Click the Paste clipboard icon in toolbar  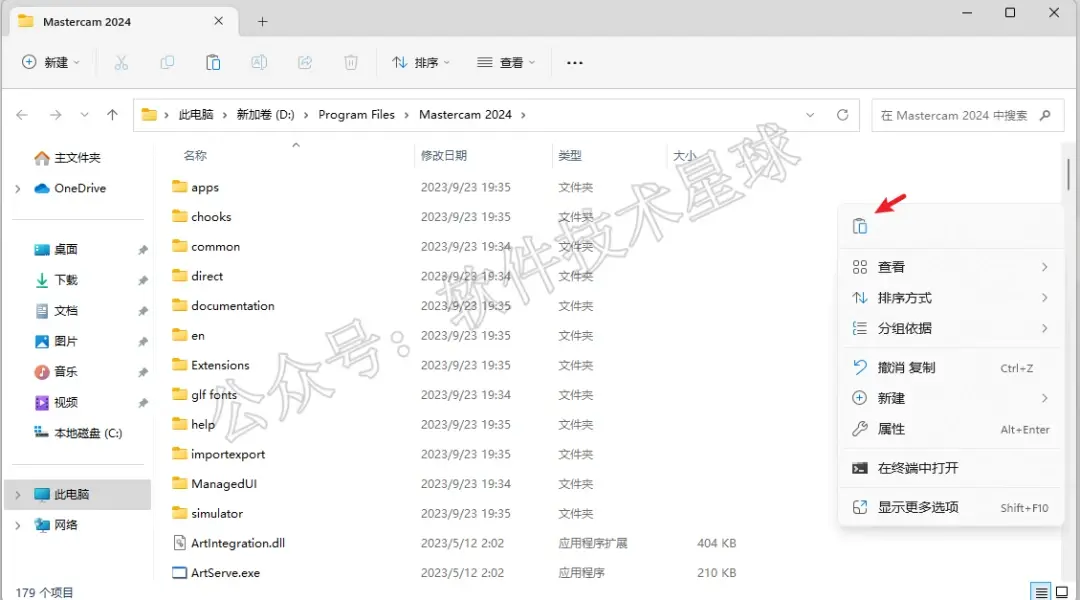pos(214,63)
